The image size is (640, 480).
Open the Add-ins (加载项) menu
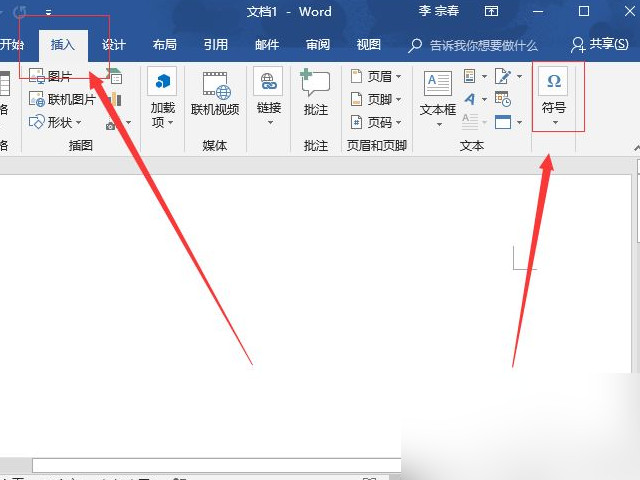point(162,99)
